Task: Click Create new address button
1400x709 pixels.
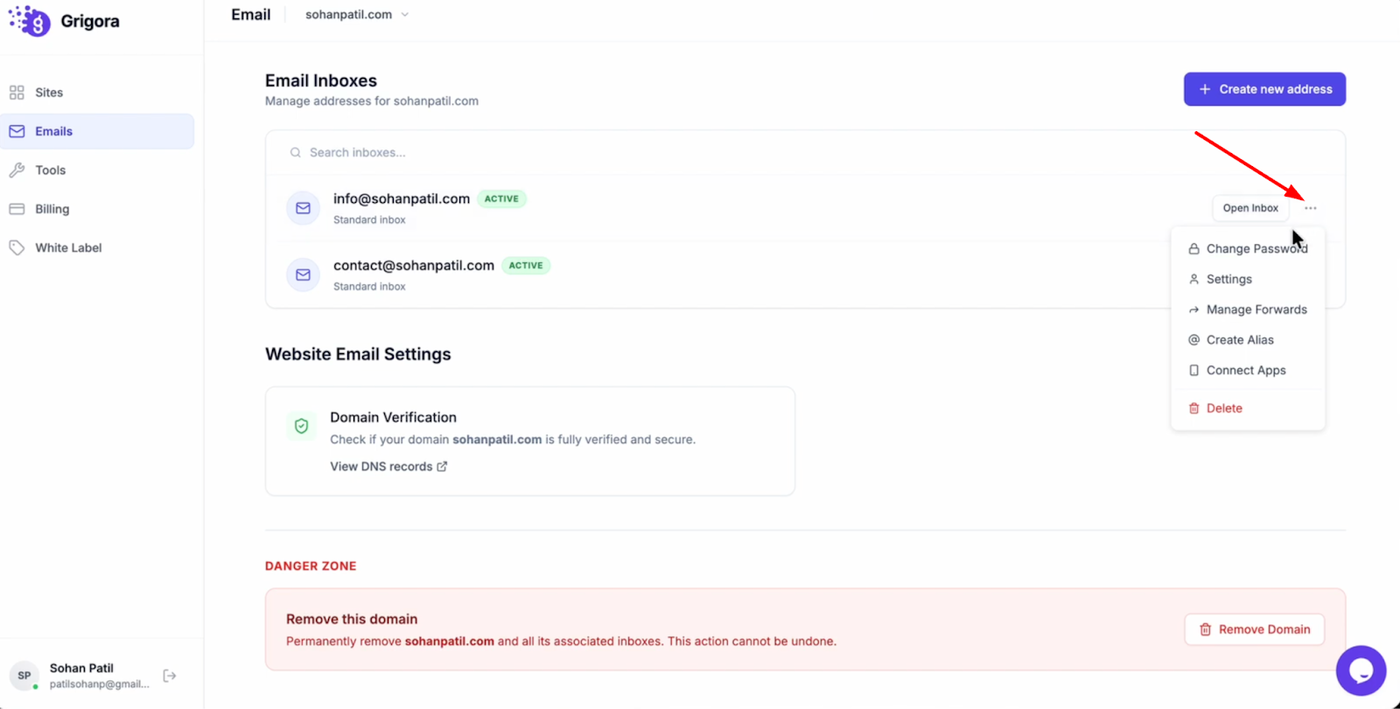Action: (x=1264, y=89)
